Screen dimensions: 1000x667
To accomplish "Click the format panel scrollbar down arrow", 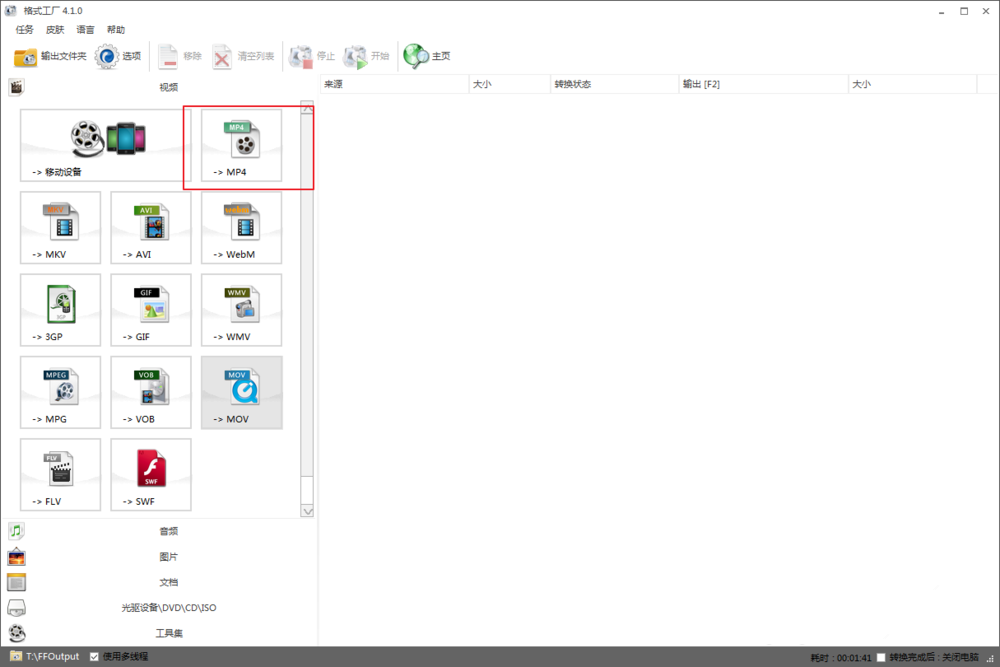I will coord(307,511).
